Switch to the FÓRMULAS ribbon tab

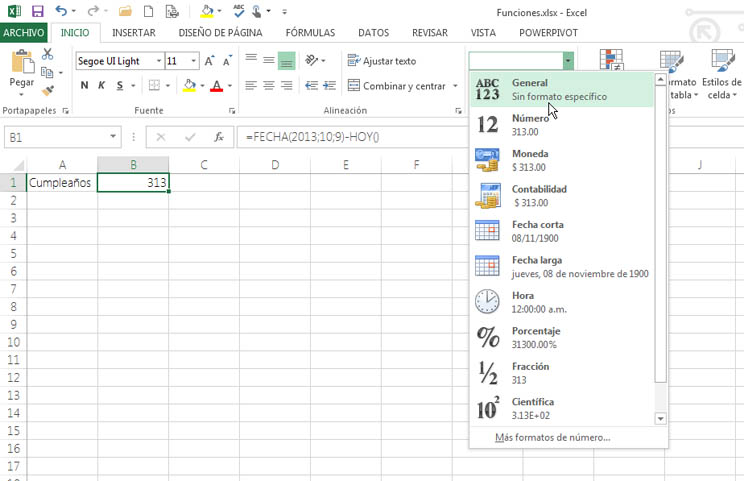pos(310,32)
